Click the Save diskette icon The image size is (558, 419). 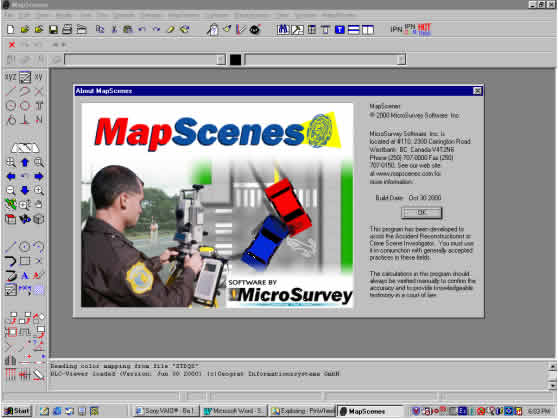[x=53, y=29]
